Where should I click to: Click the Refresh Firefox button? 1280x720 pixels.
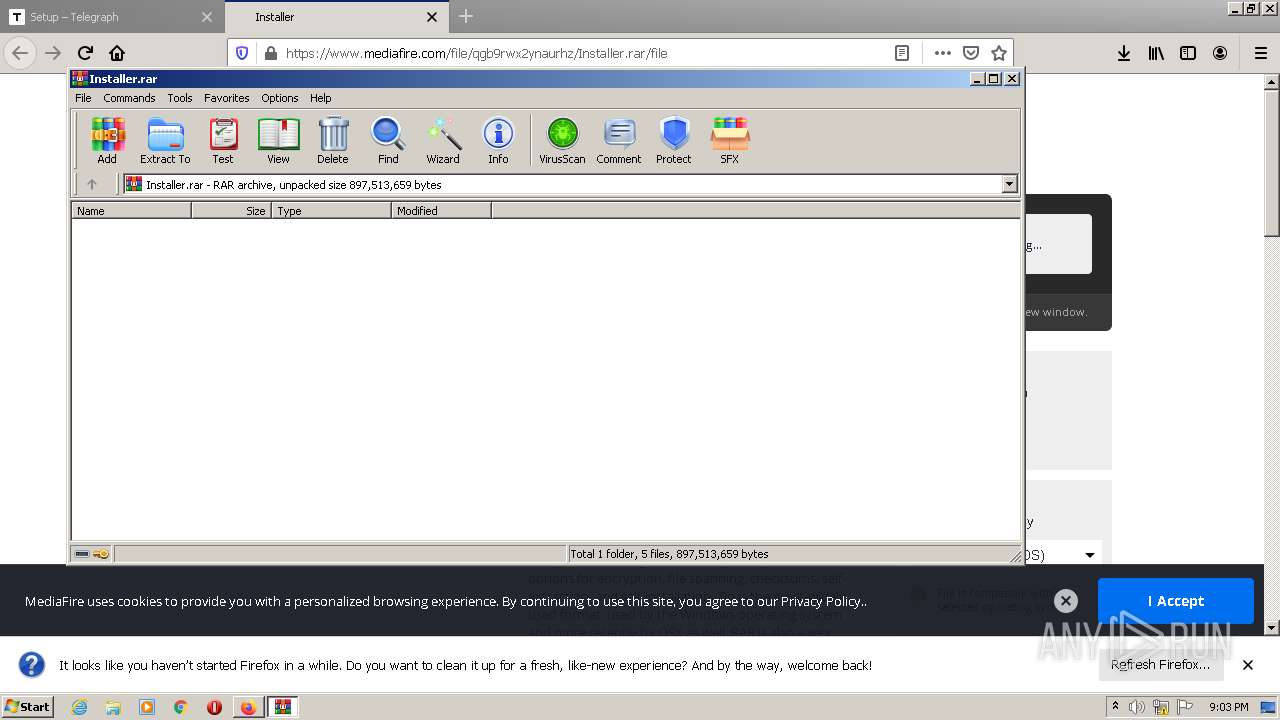click(1160, 665)
